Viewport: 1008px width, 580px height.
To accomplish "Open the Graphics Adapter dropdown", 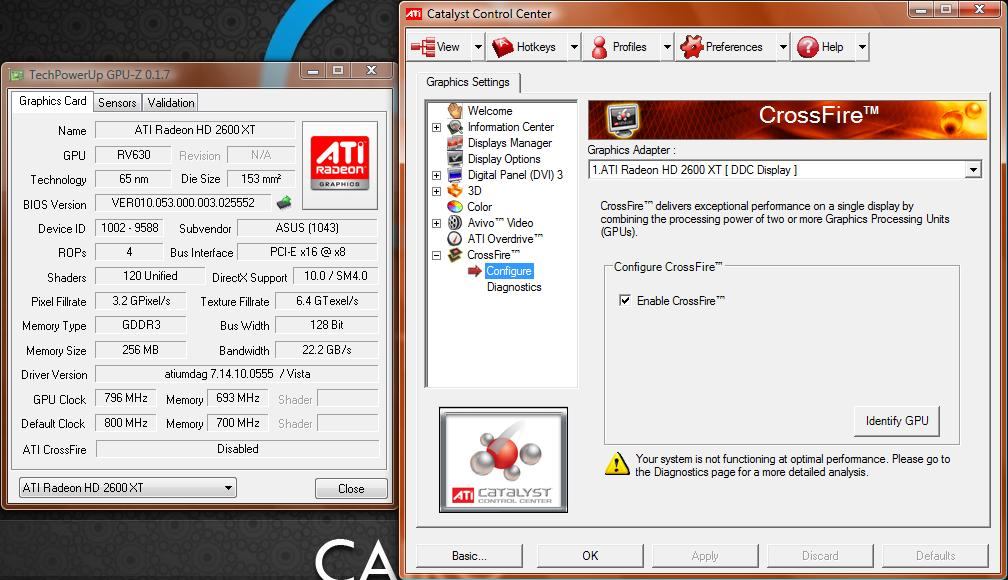I will pyautogui.click(x=973, y=170).
